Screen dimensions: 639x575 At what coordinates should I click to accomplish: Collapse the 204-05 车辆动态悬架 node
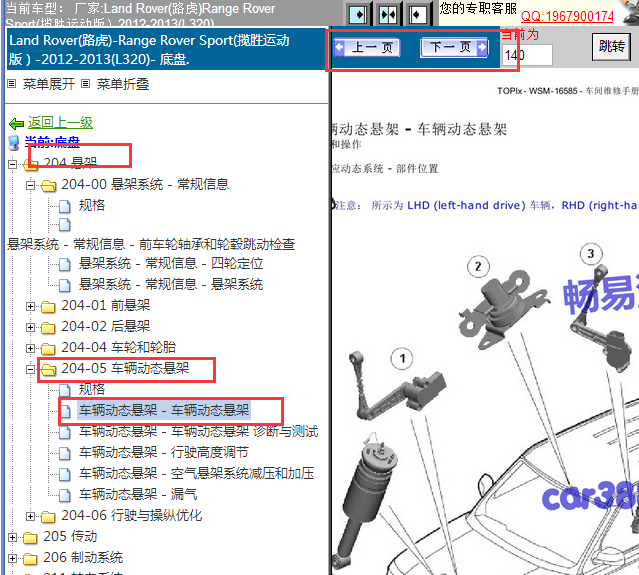point(30,369)
